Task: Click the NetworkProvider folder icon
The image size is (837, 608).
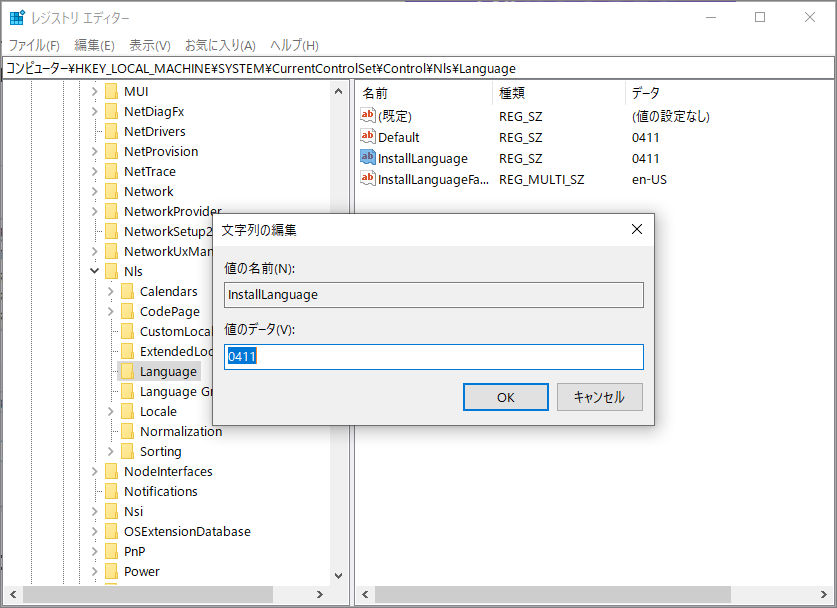Action: [x=112, y=211]
